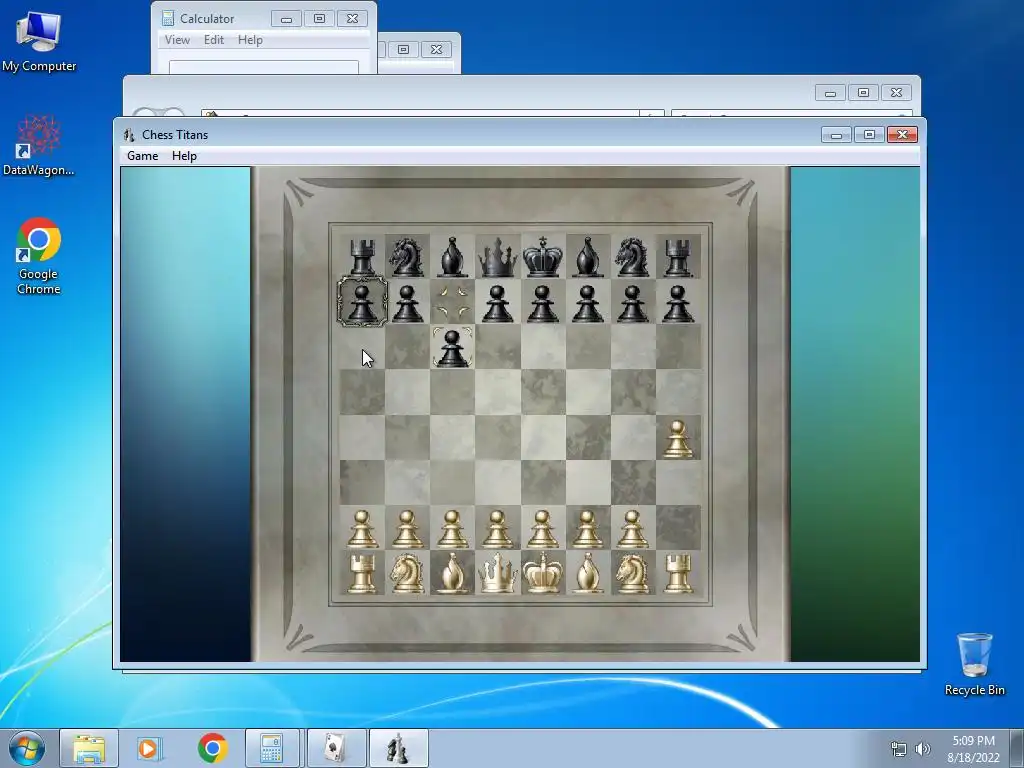
Task: Click the volume speaker tray icon
Action: 922,749
